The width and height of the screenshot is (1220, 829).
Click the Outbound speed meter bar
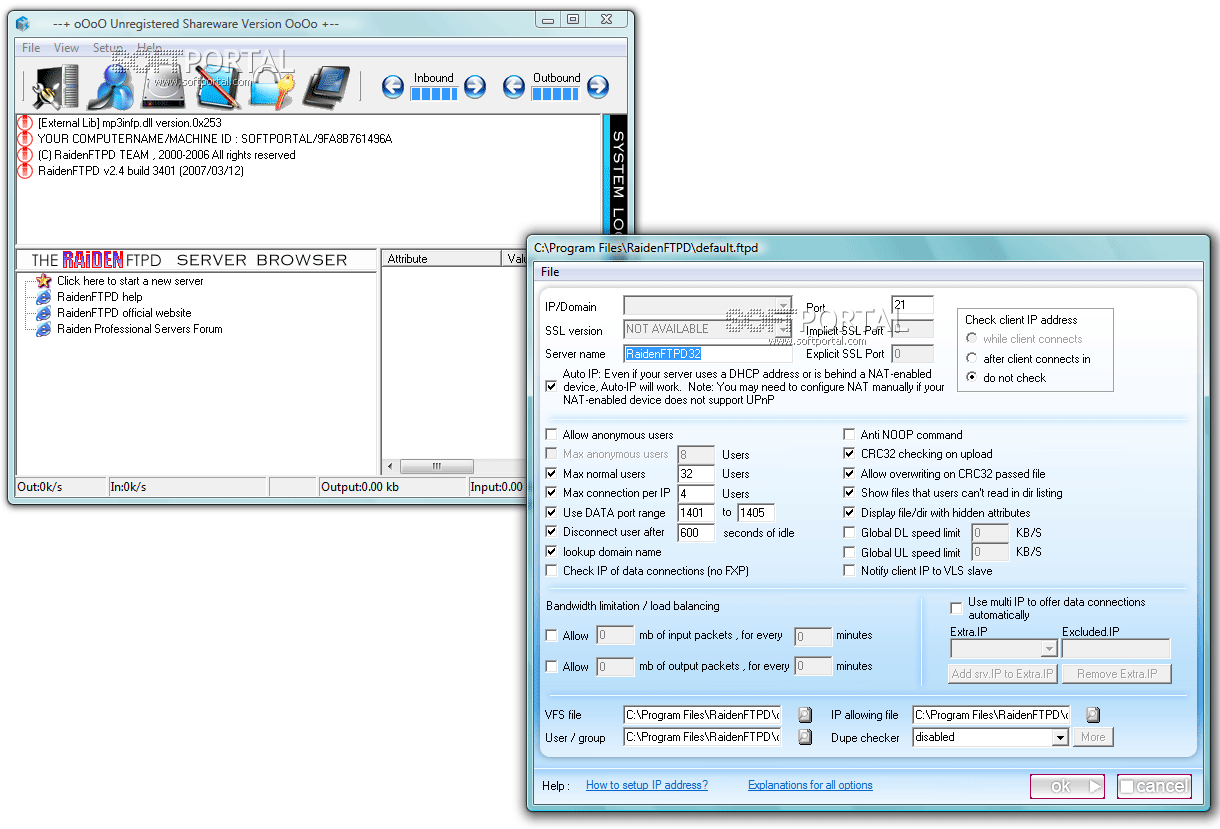[555, 94]
